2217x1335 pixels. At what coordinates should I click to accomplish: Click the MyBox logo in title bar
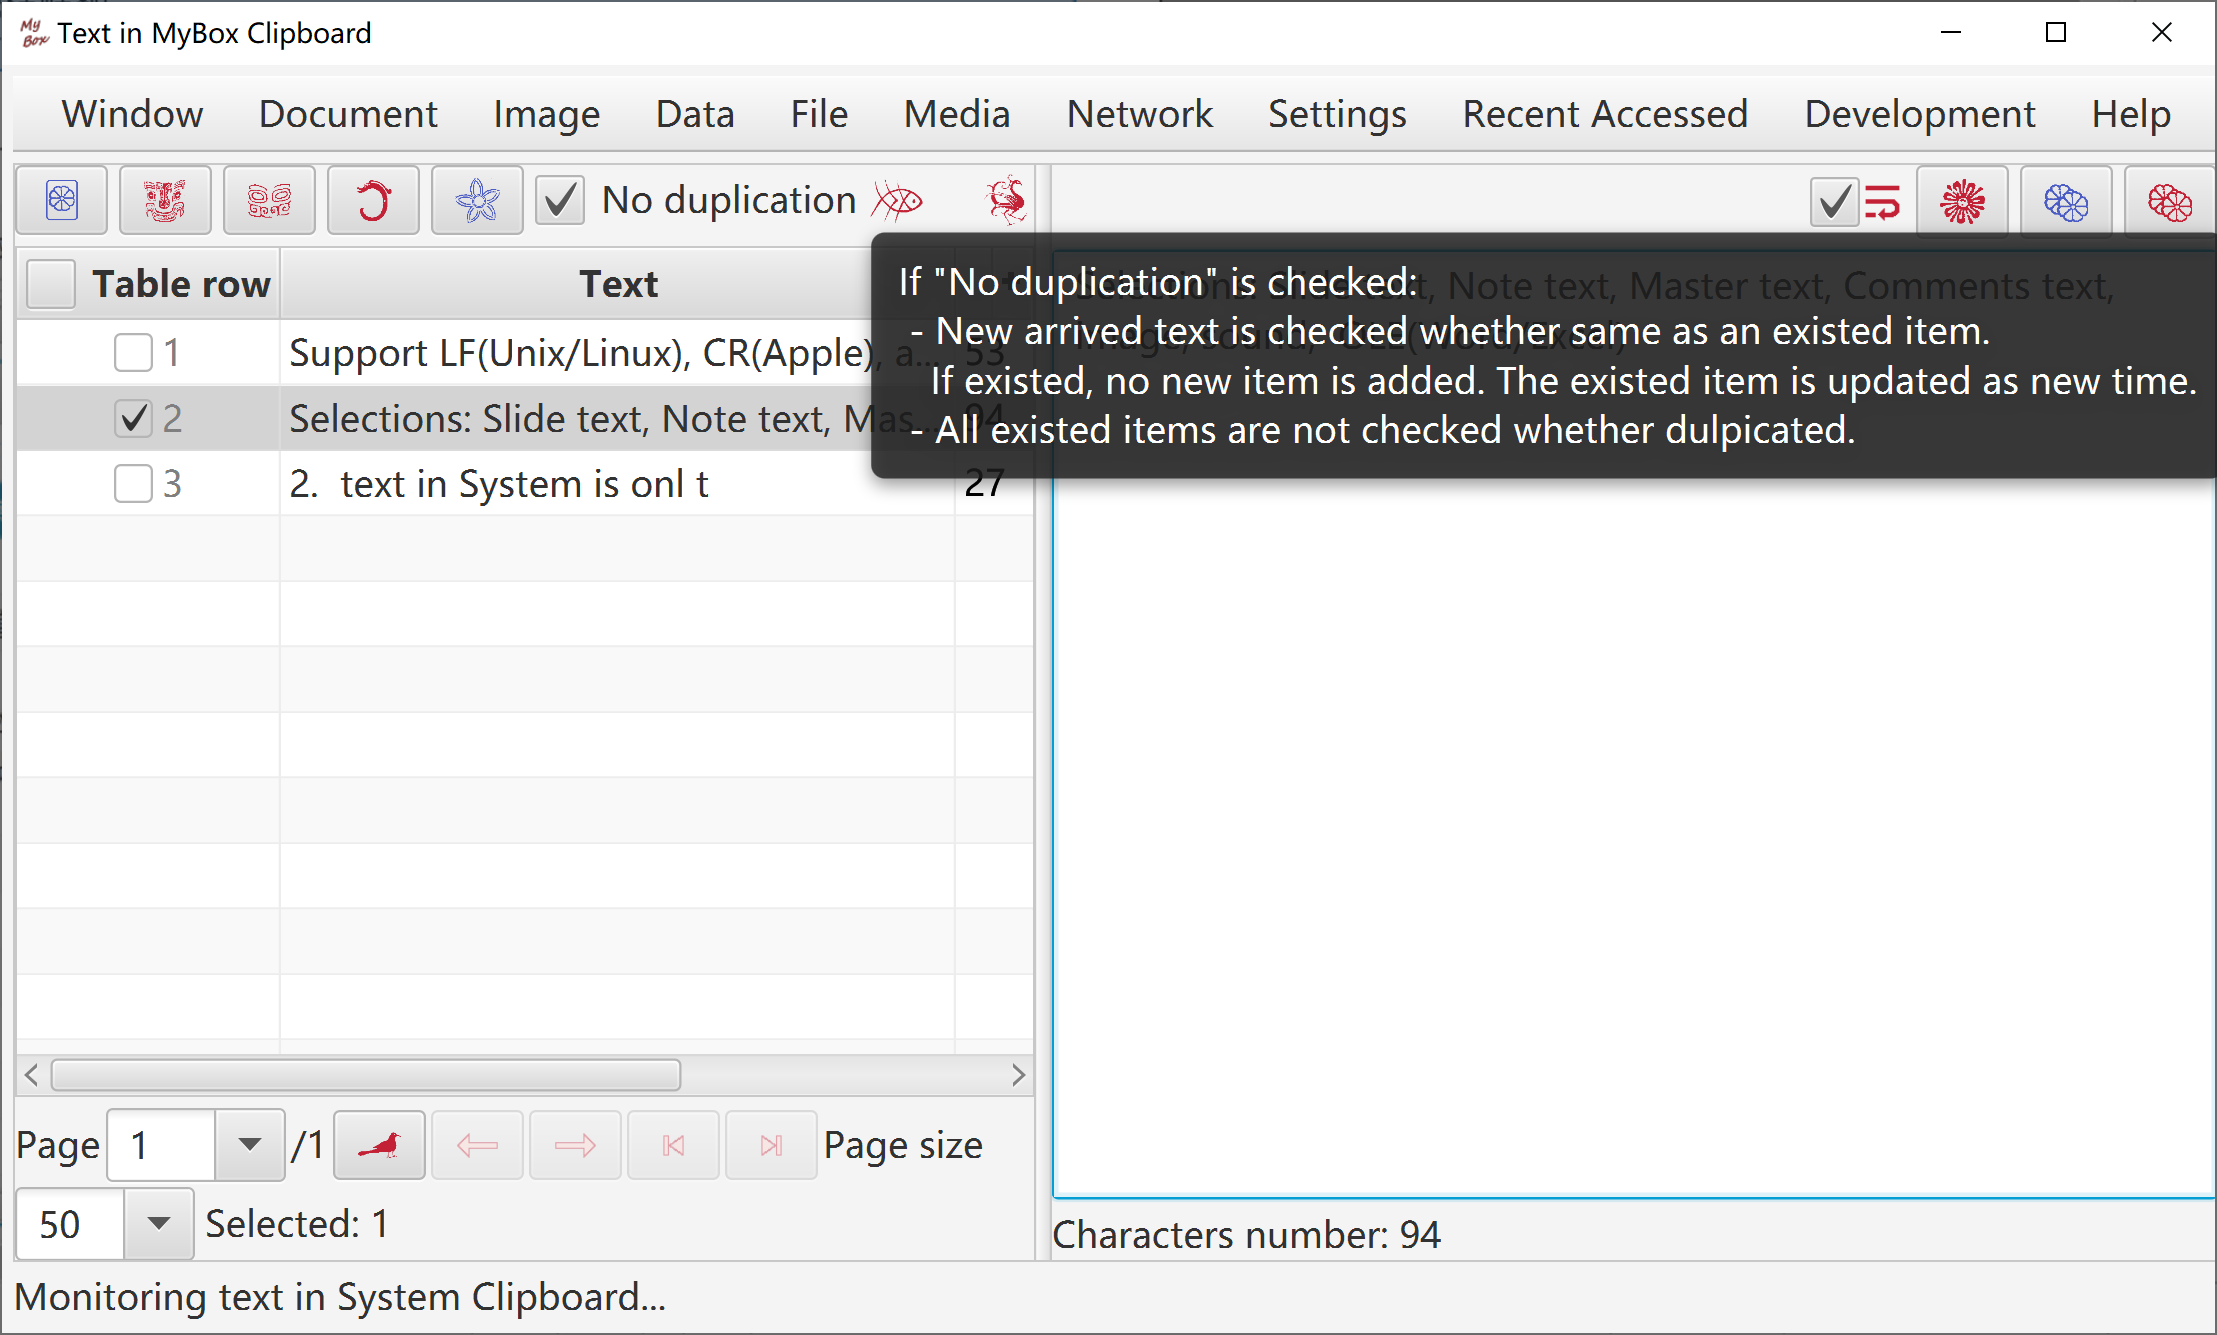coord(33,33)
